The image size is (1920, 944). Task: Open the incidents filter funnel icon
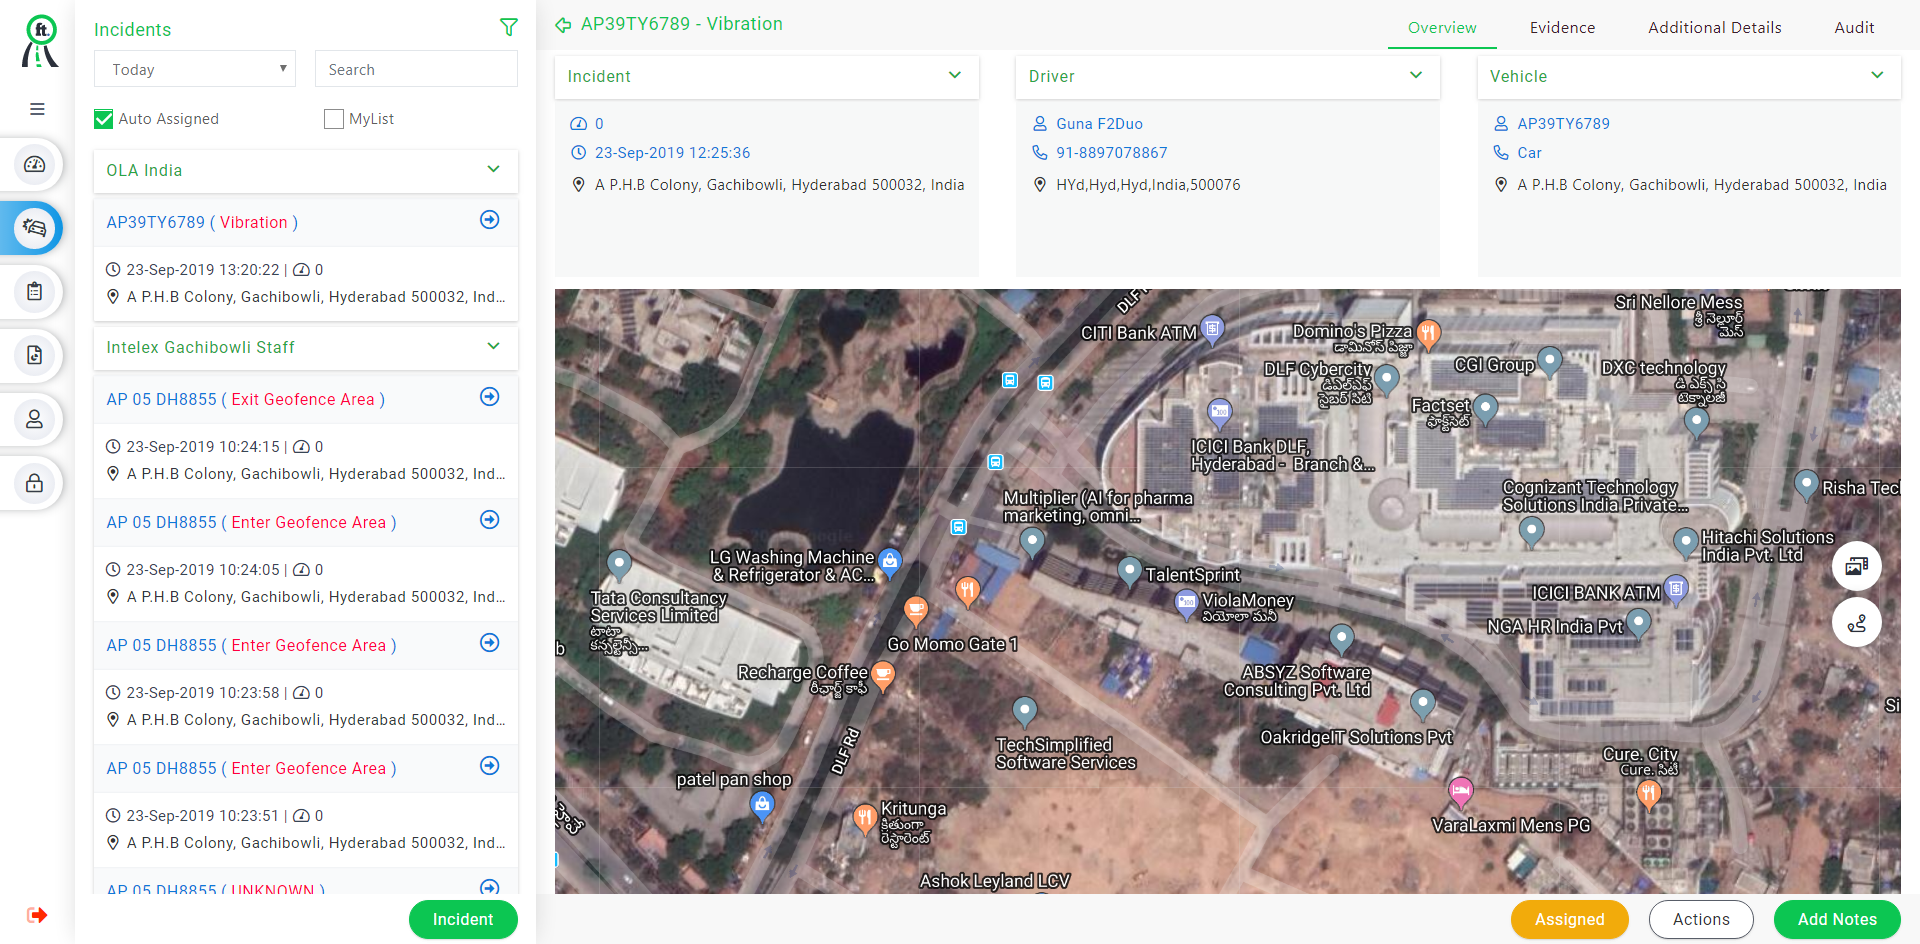click(x=509, y=27)
